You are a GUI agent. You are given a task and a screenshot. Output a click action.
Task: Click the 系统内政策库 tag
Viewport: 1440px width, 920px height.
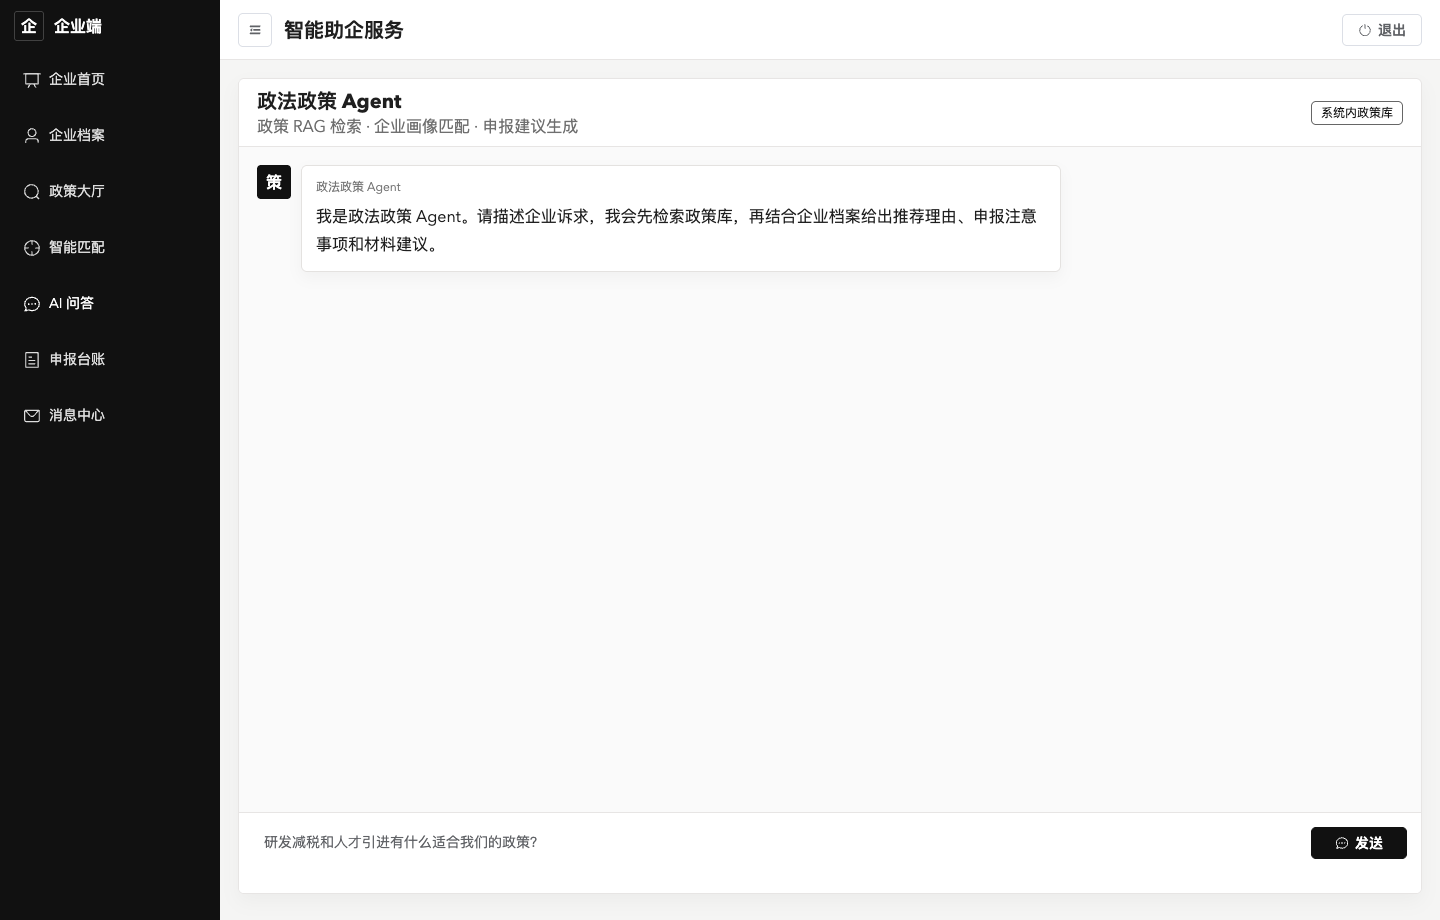tap(1357, 113)
